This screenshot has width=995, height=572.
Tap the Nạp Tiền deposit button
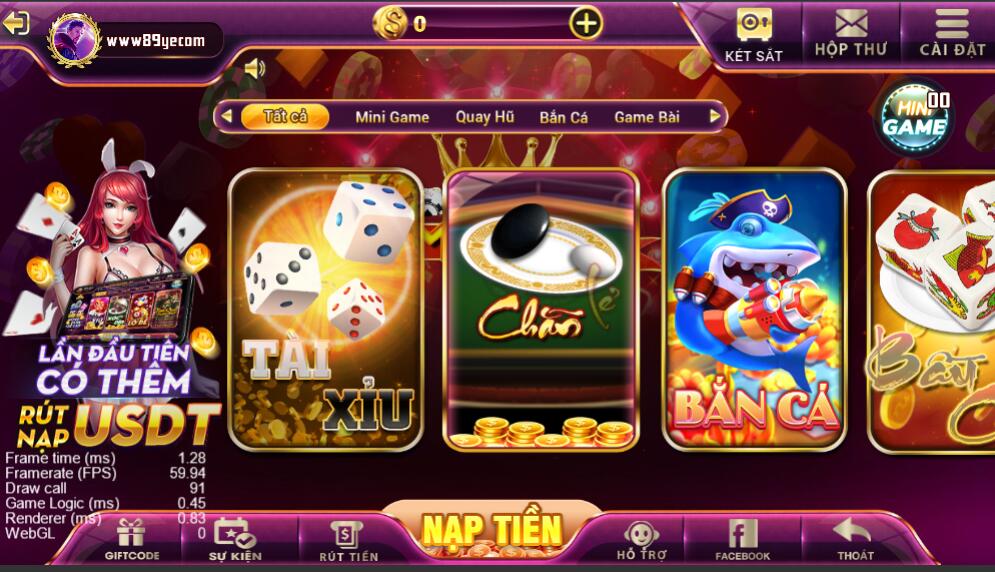pyautogui.click(x=492, y=530)
